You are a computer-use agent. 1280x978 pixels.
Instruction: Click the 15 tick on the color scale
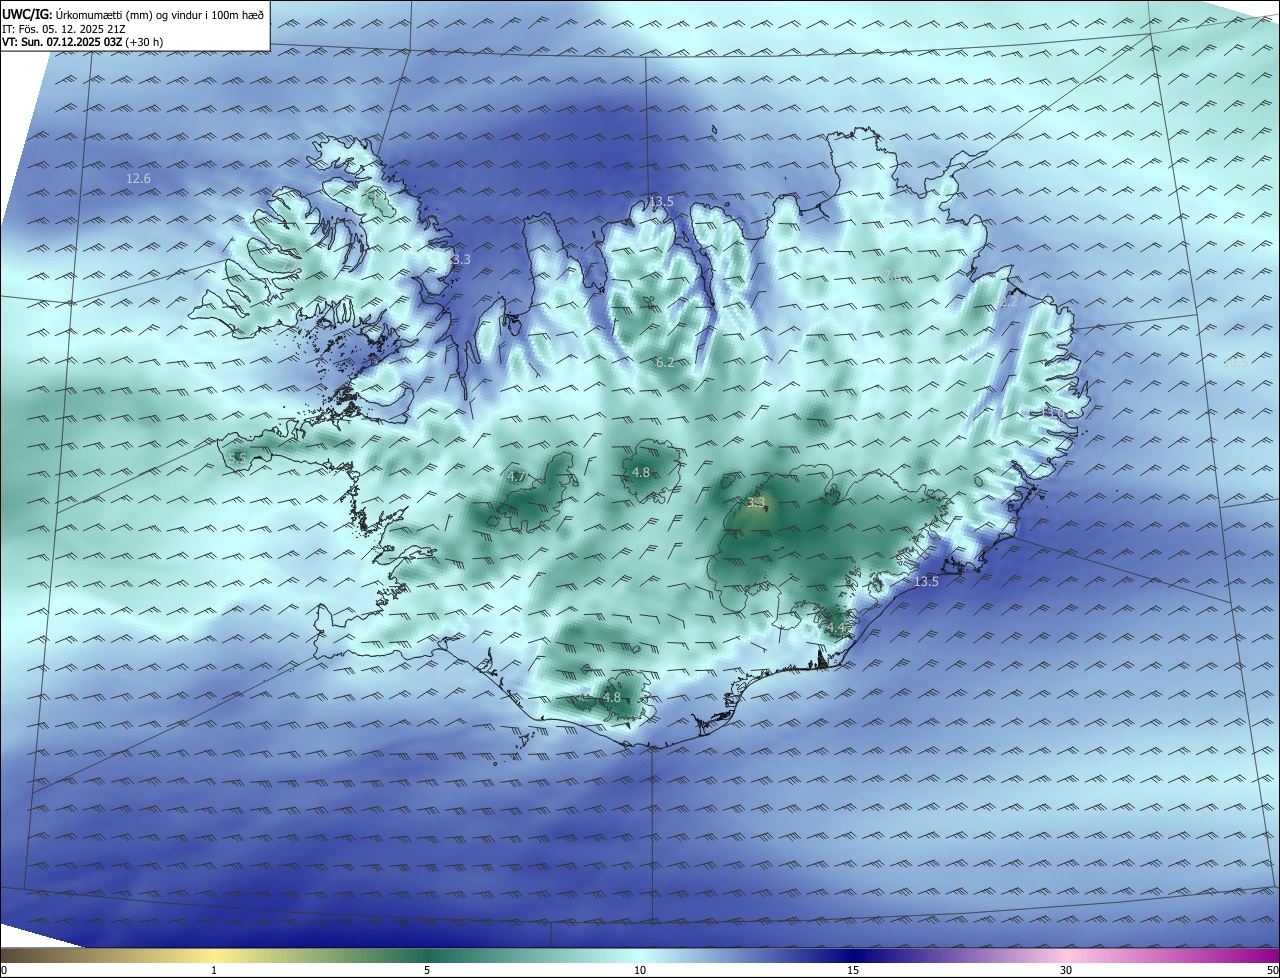point(853,970)
